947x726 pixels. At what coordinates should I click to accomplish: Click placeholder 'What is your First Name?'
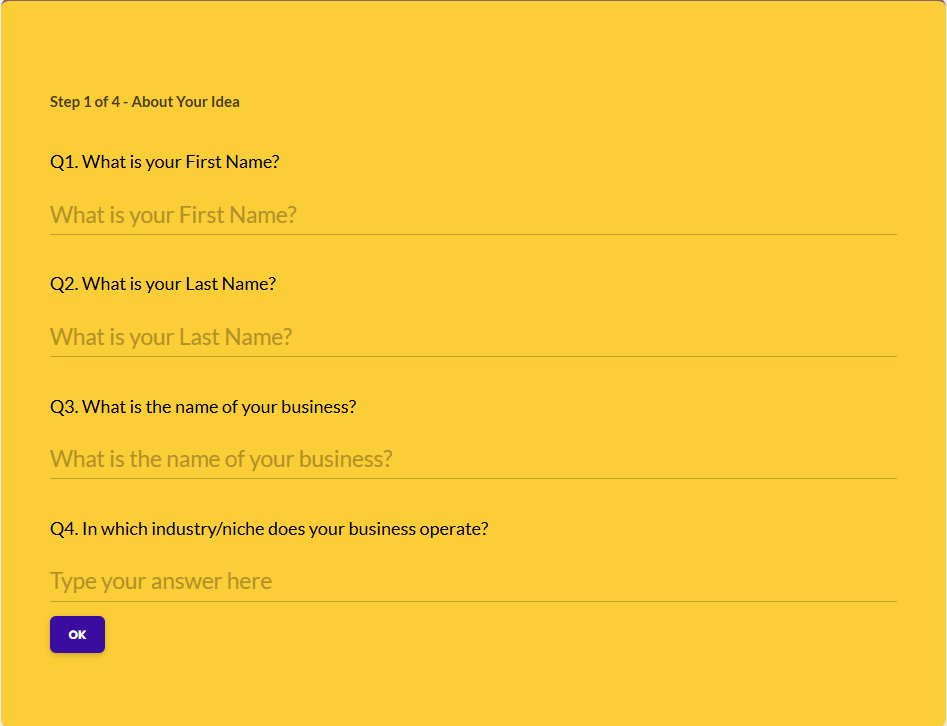tap(173, 215)
